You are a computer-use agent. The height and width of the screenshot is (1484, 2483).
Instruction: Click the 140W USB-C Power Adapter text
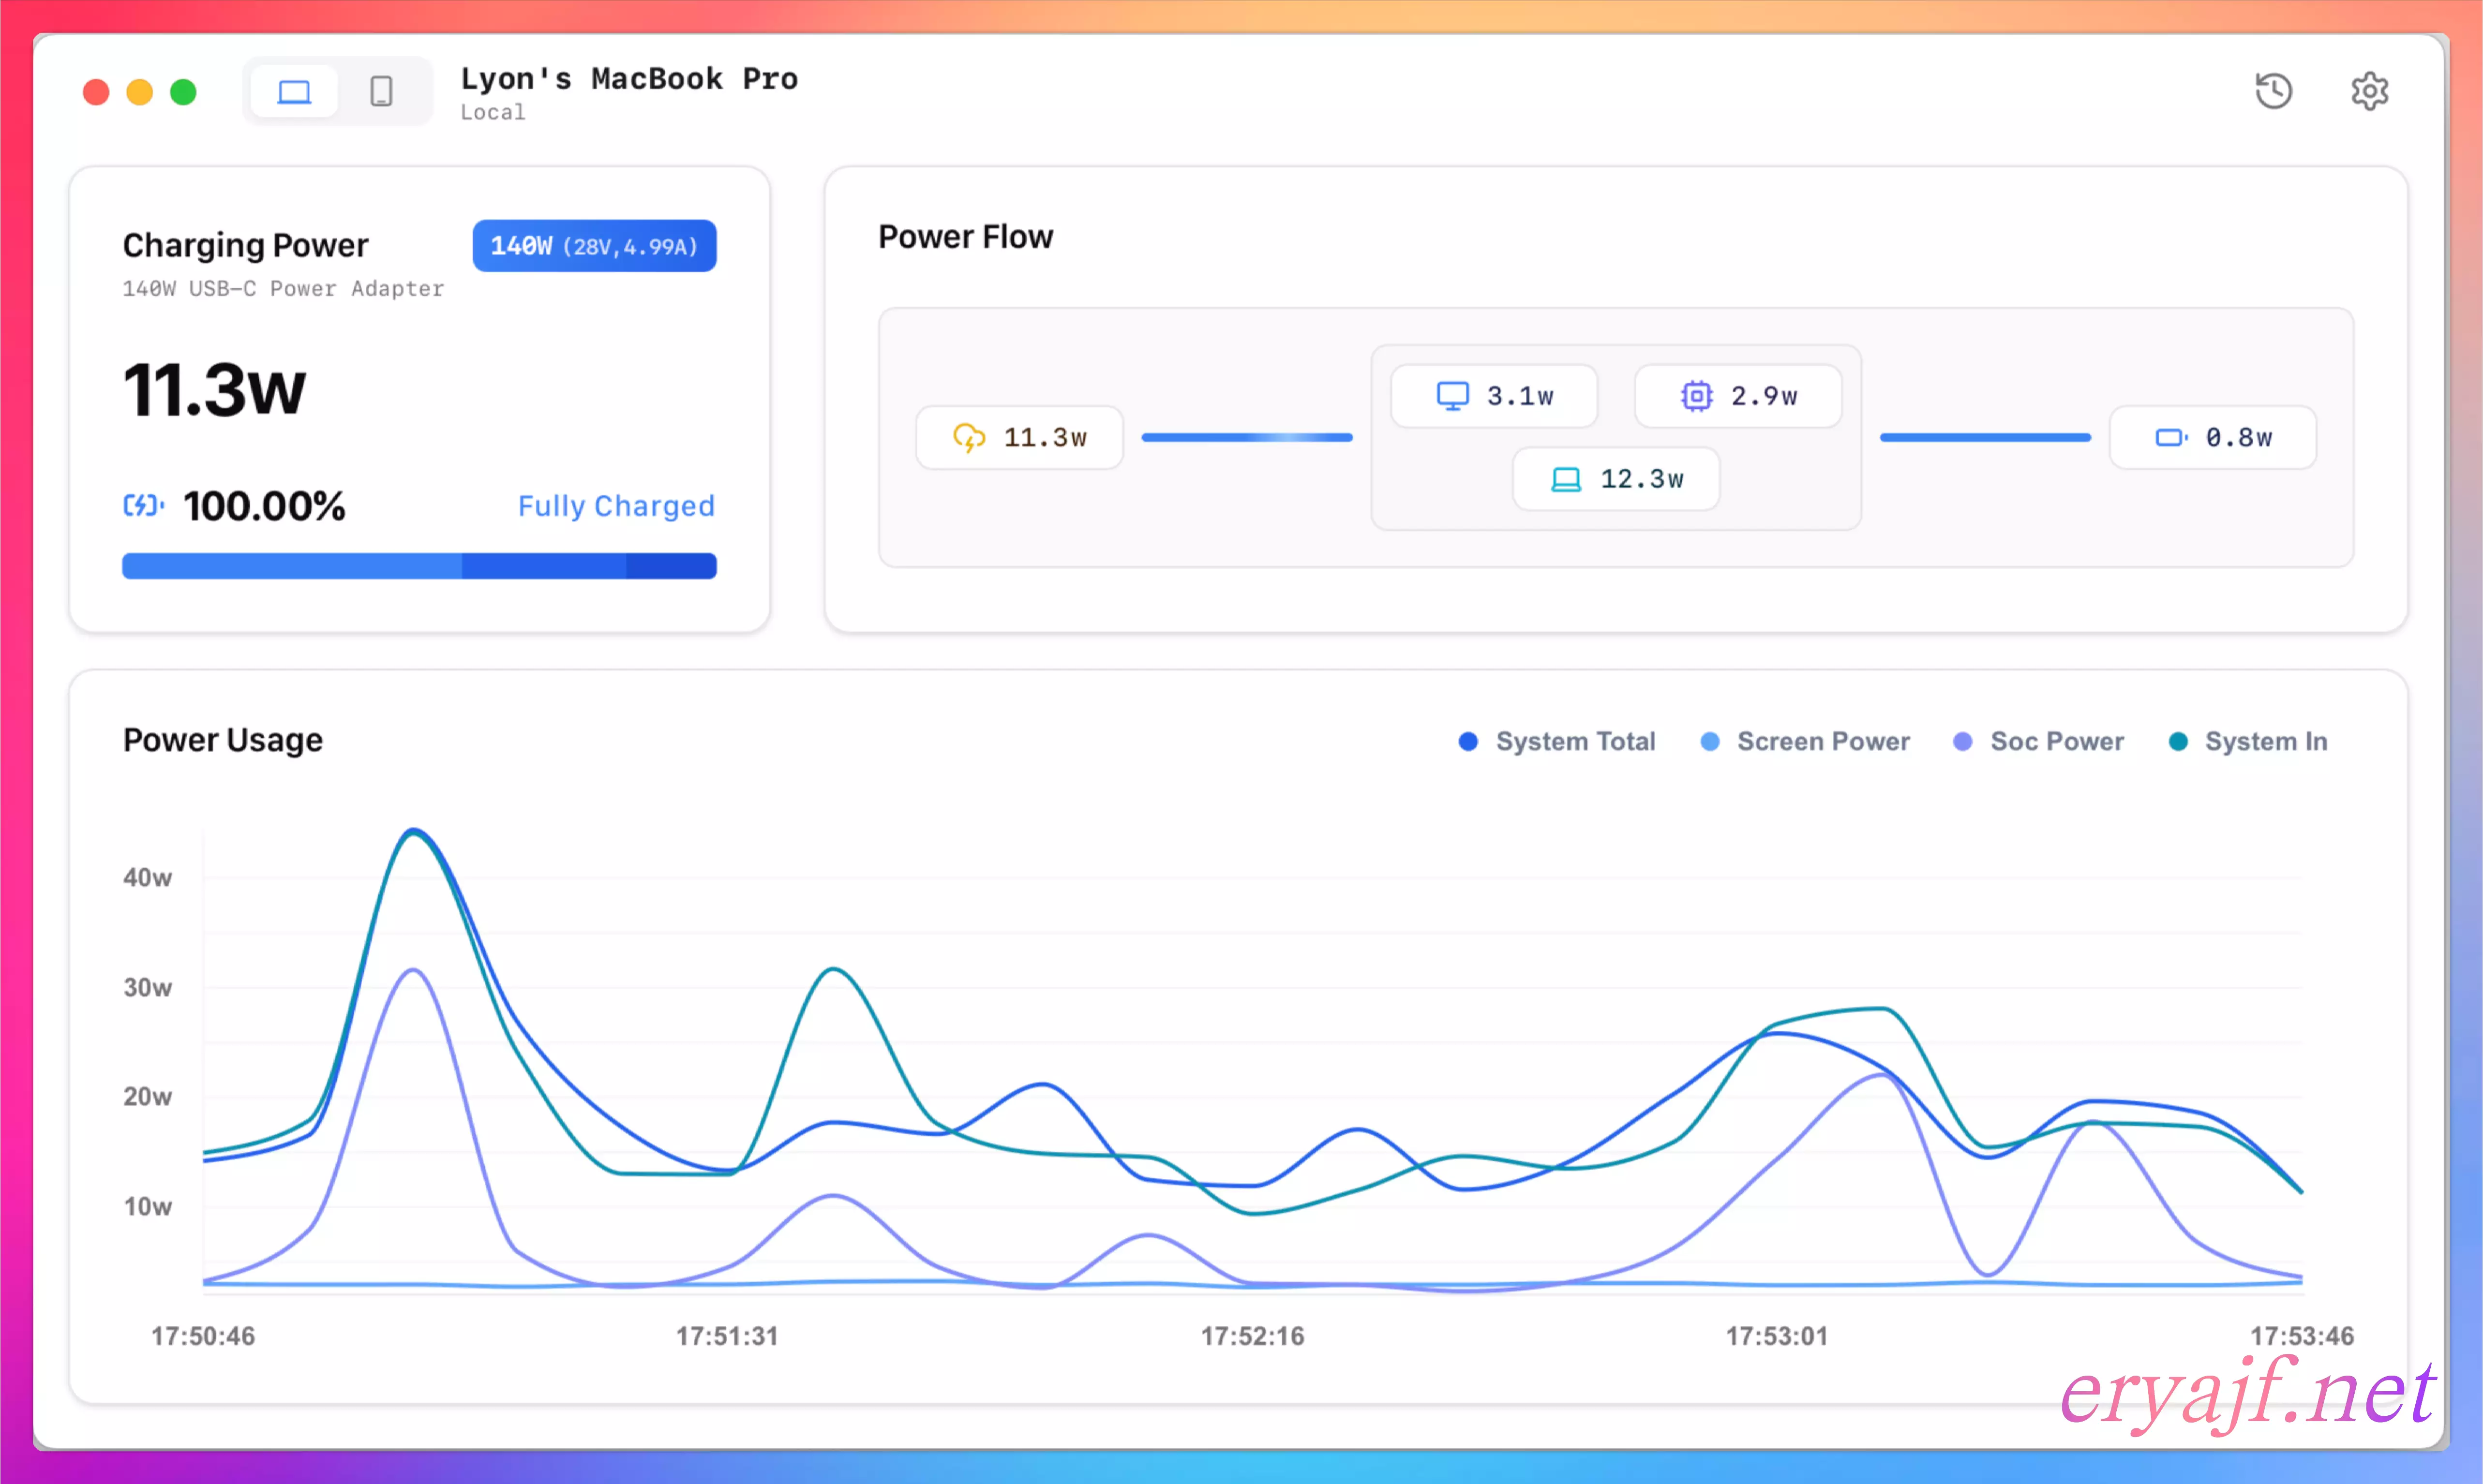click(283, 289)
